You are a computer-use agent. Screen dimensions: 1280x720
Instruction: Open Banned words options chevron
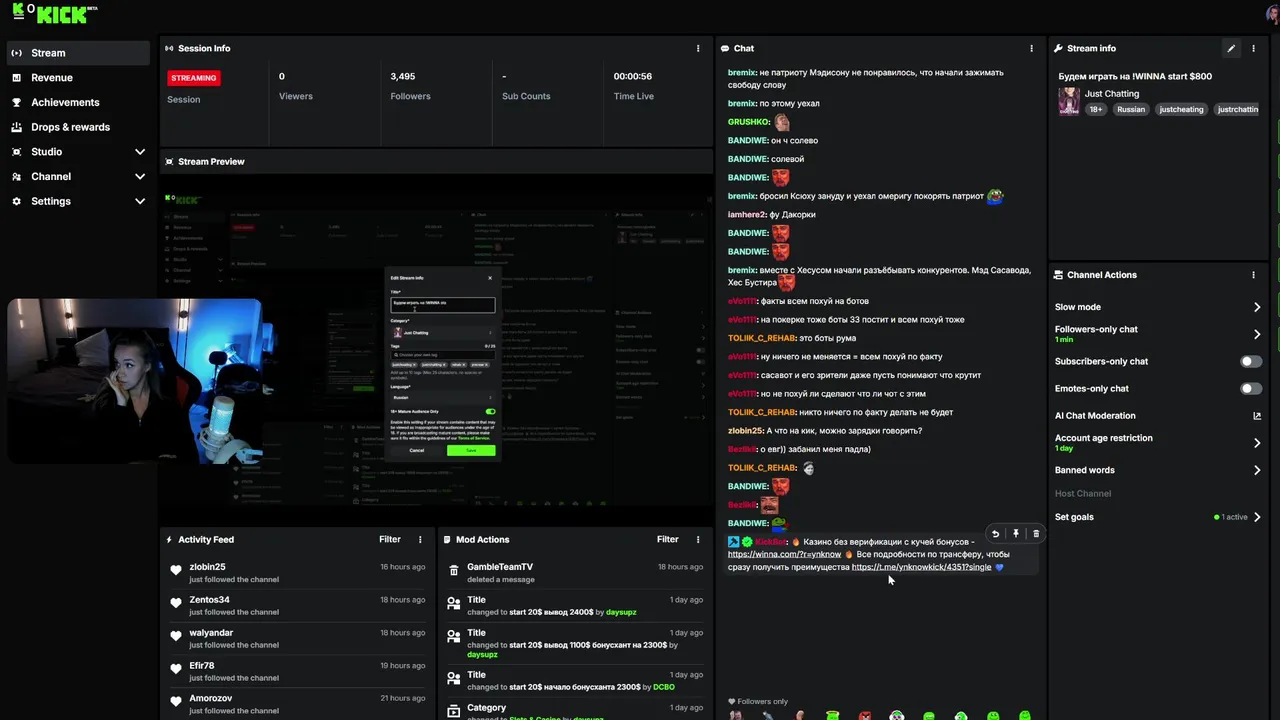(x=1257, y=470)
